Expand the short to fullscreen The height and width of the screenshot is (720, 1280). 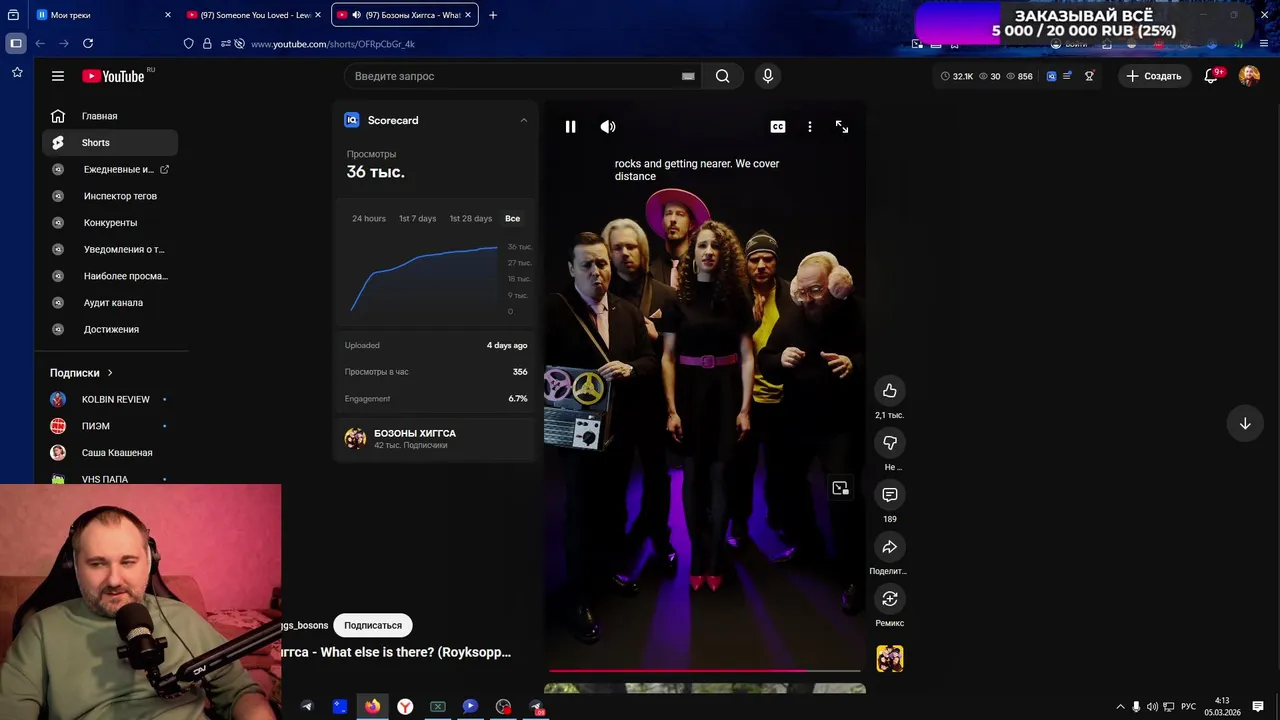point(842,127)
